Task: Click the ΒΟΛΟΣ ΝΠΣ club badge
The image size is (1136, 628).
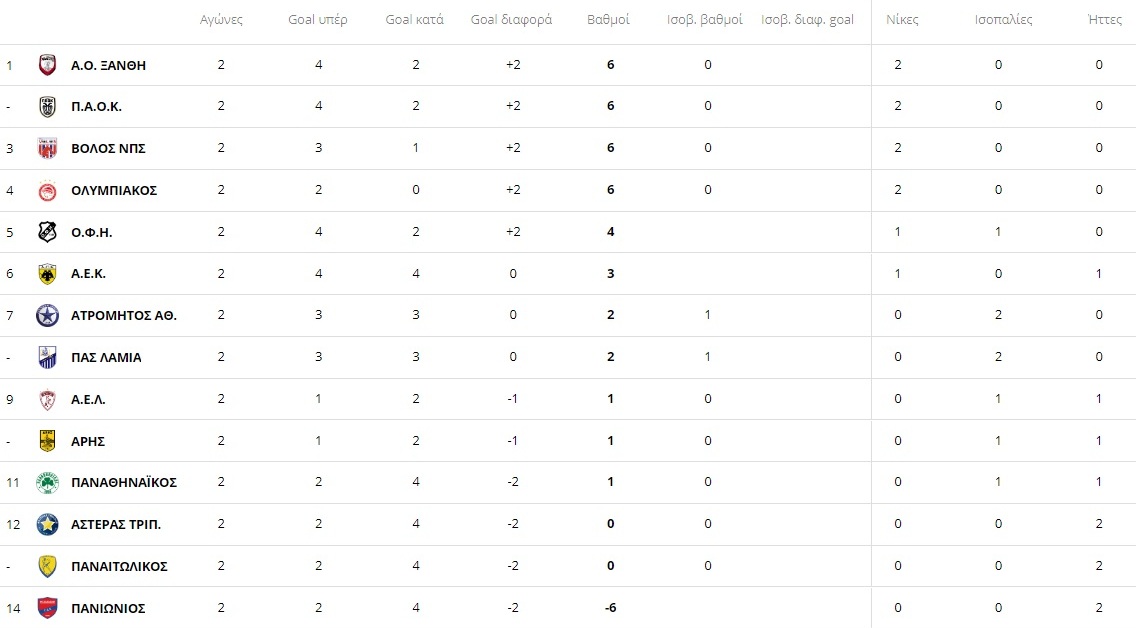Action: 47,148
